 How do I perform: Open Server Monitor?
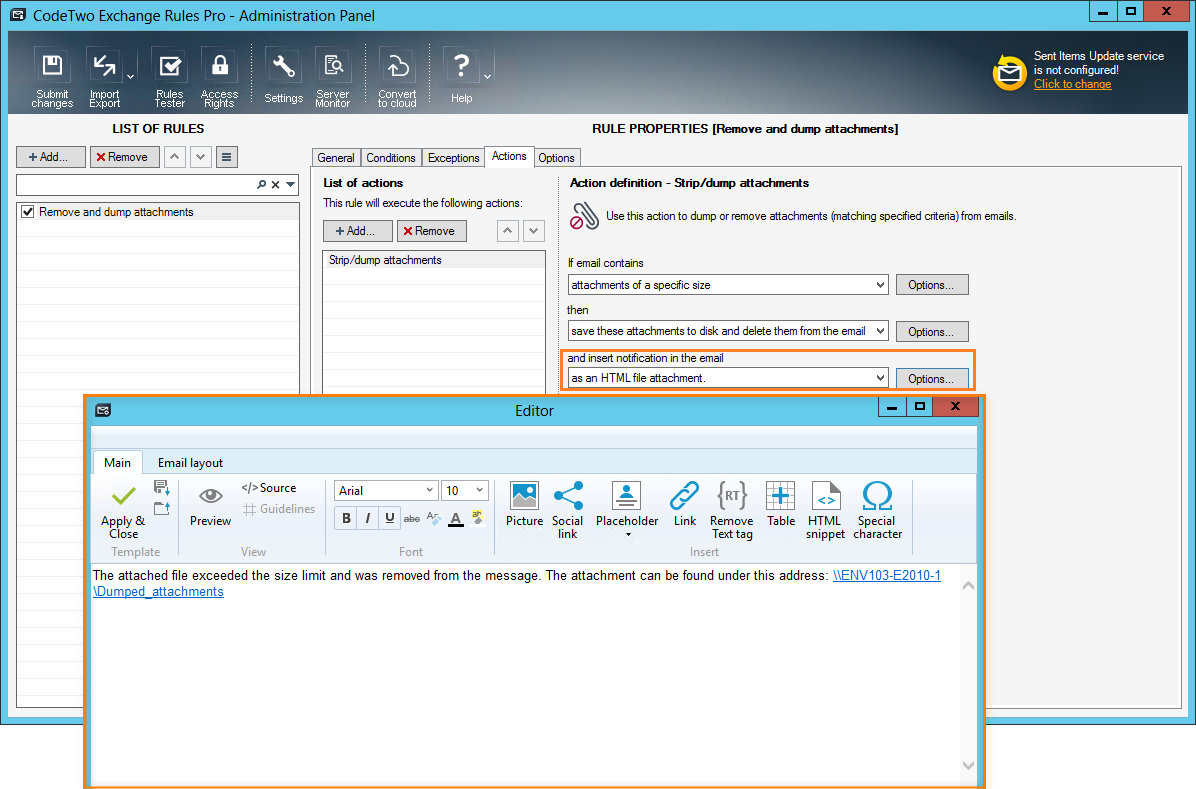(333, 79)
